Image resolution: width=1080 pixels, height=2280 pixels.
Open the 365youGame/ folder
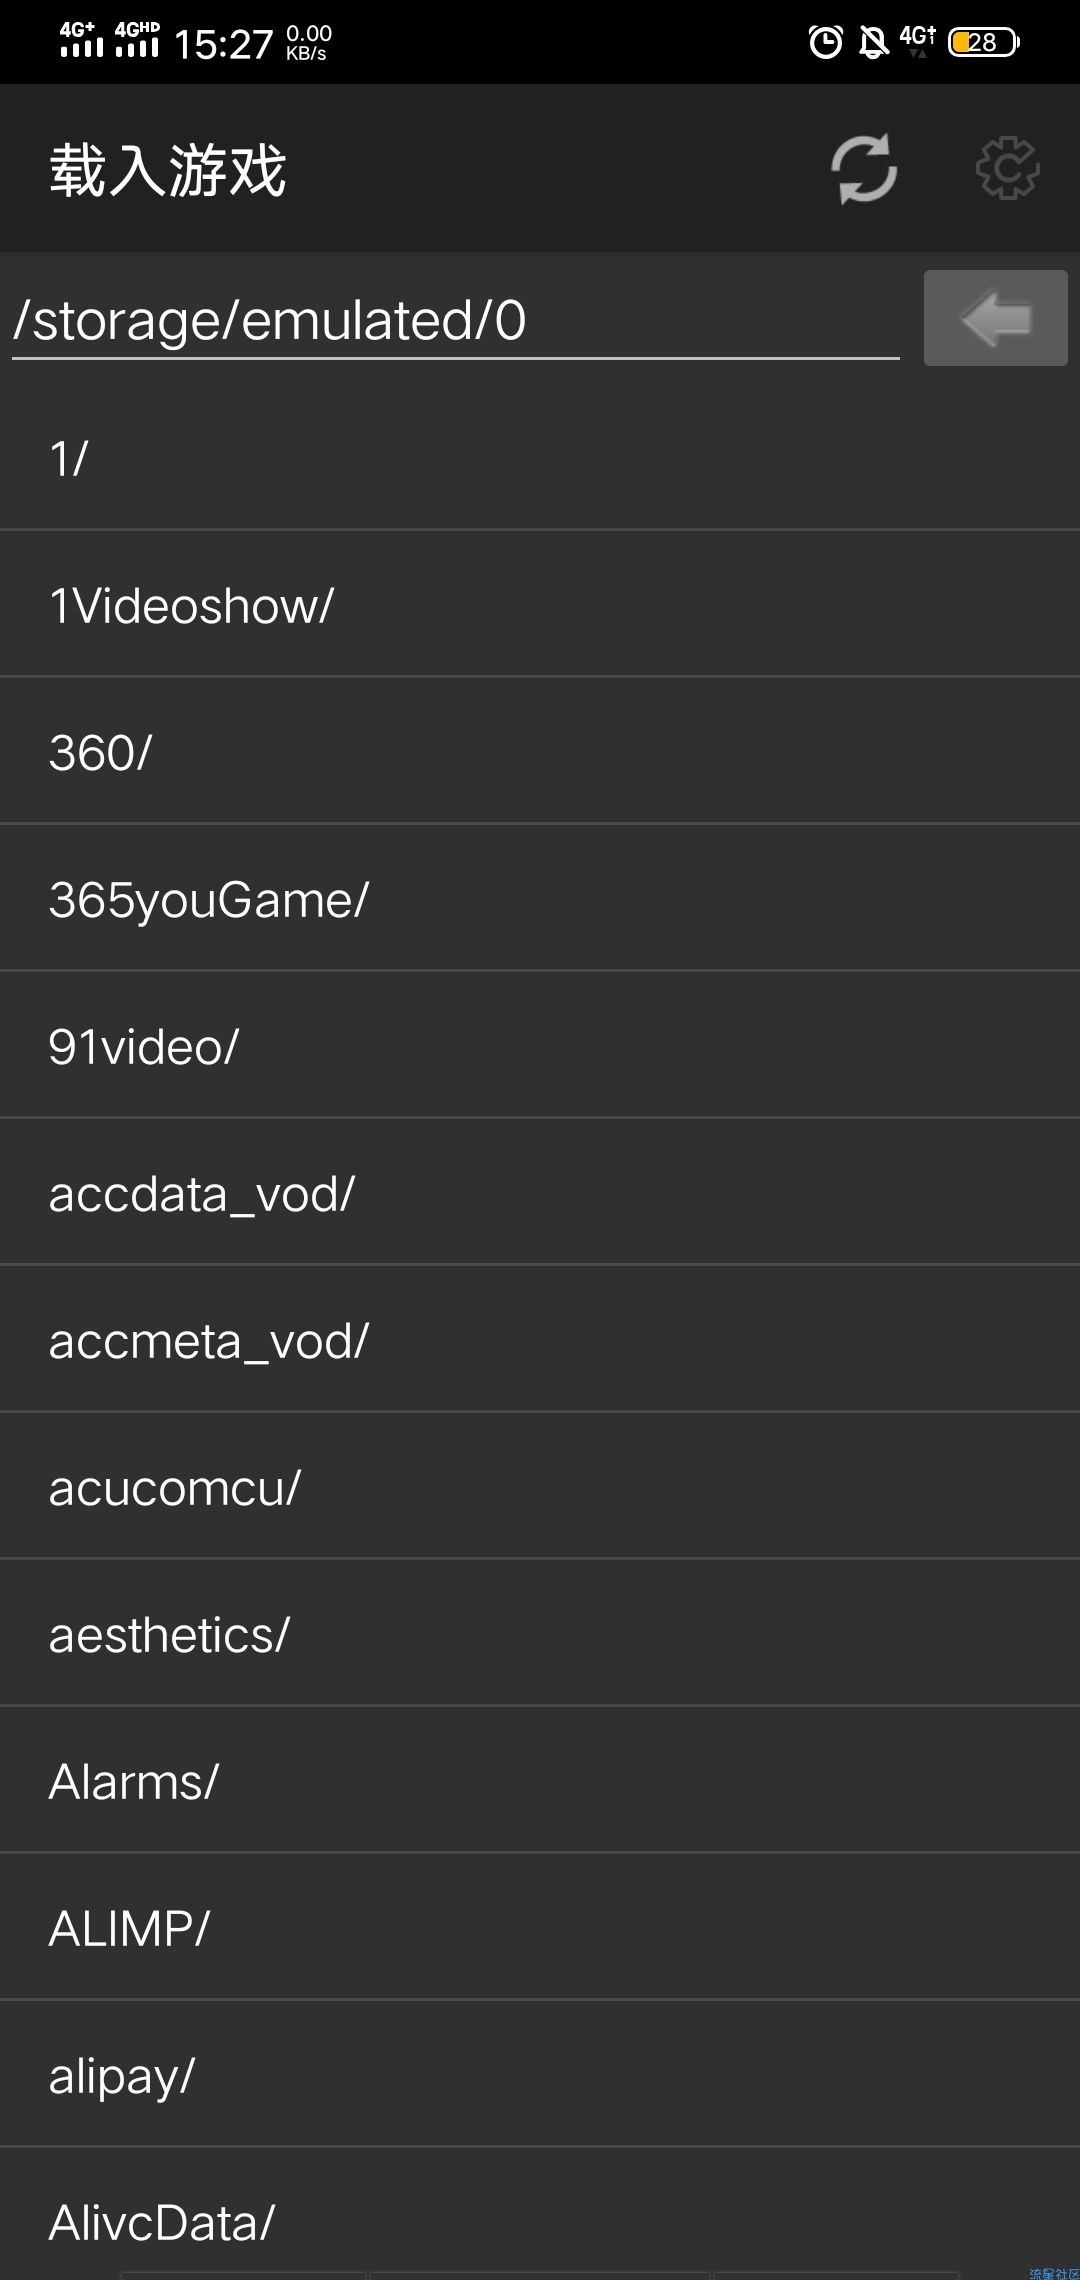pos(540,899)
